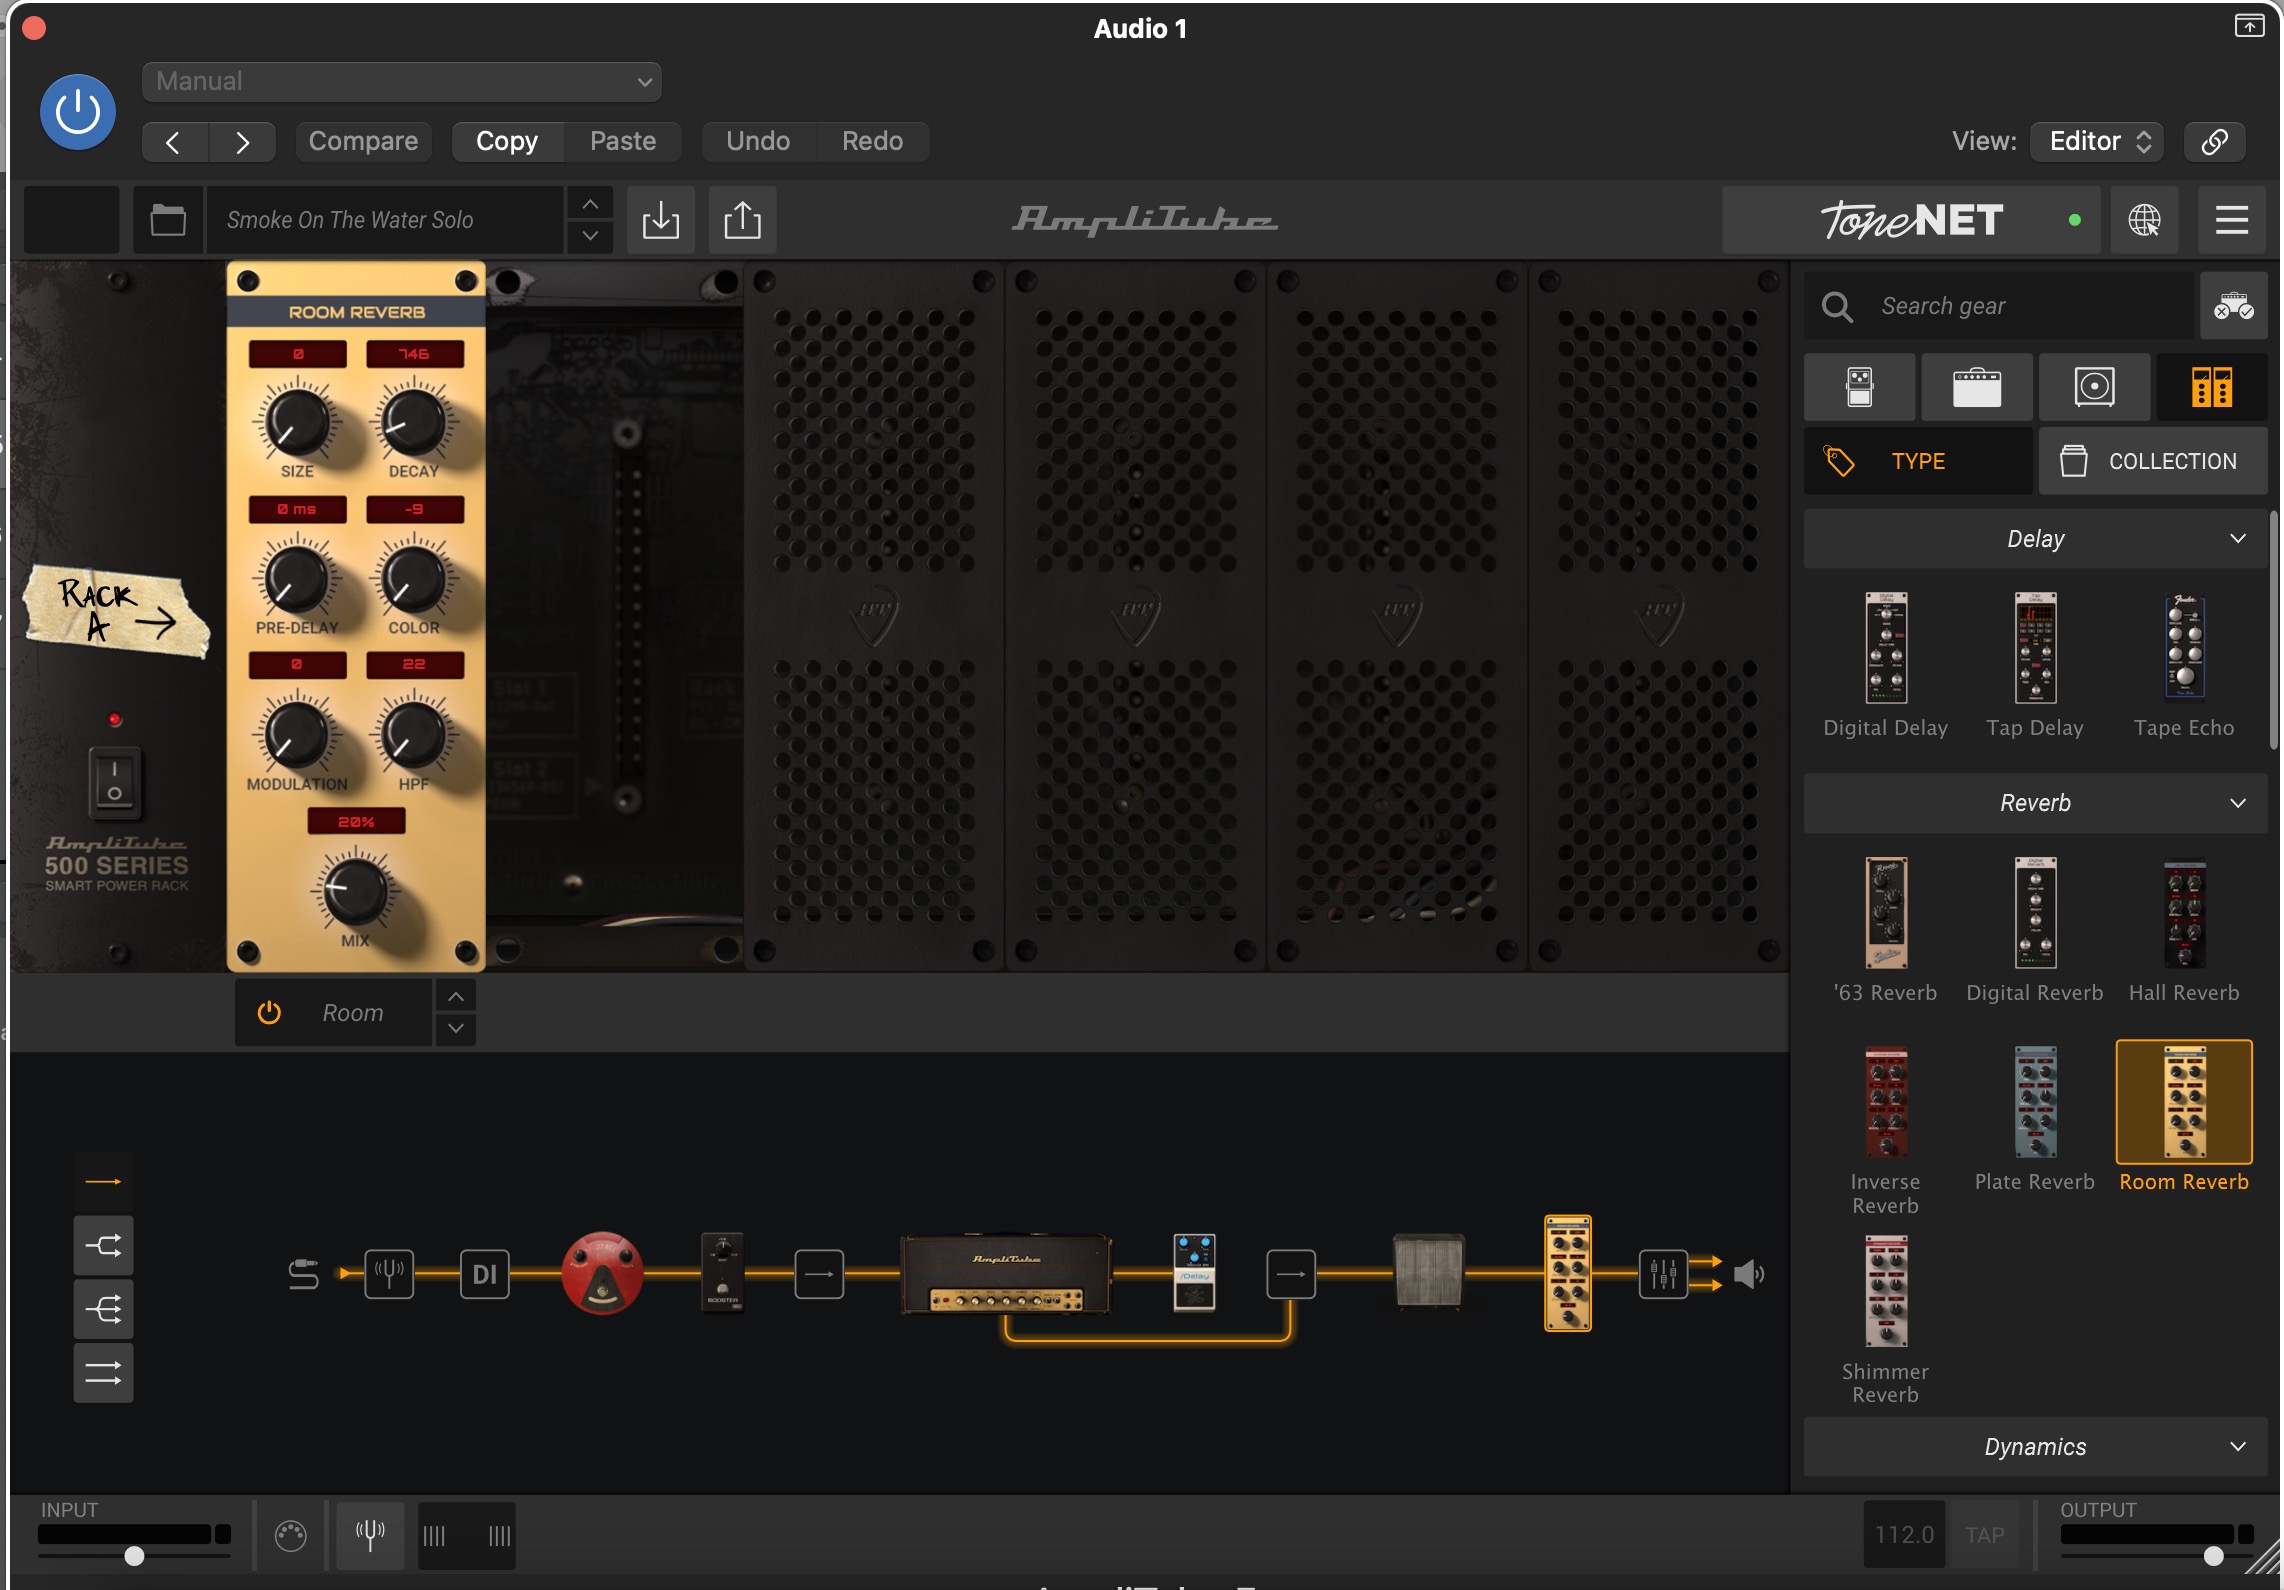Open the hamburger main menu

tap(2232, 220)
